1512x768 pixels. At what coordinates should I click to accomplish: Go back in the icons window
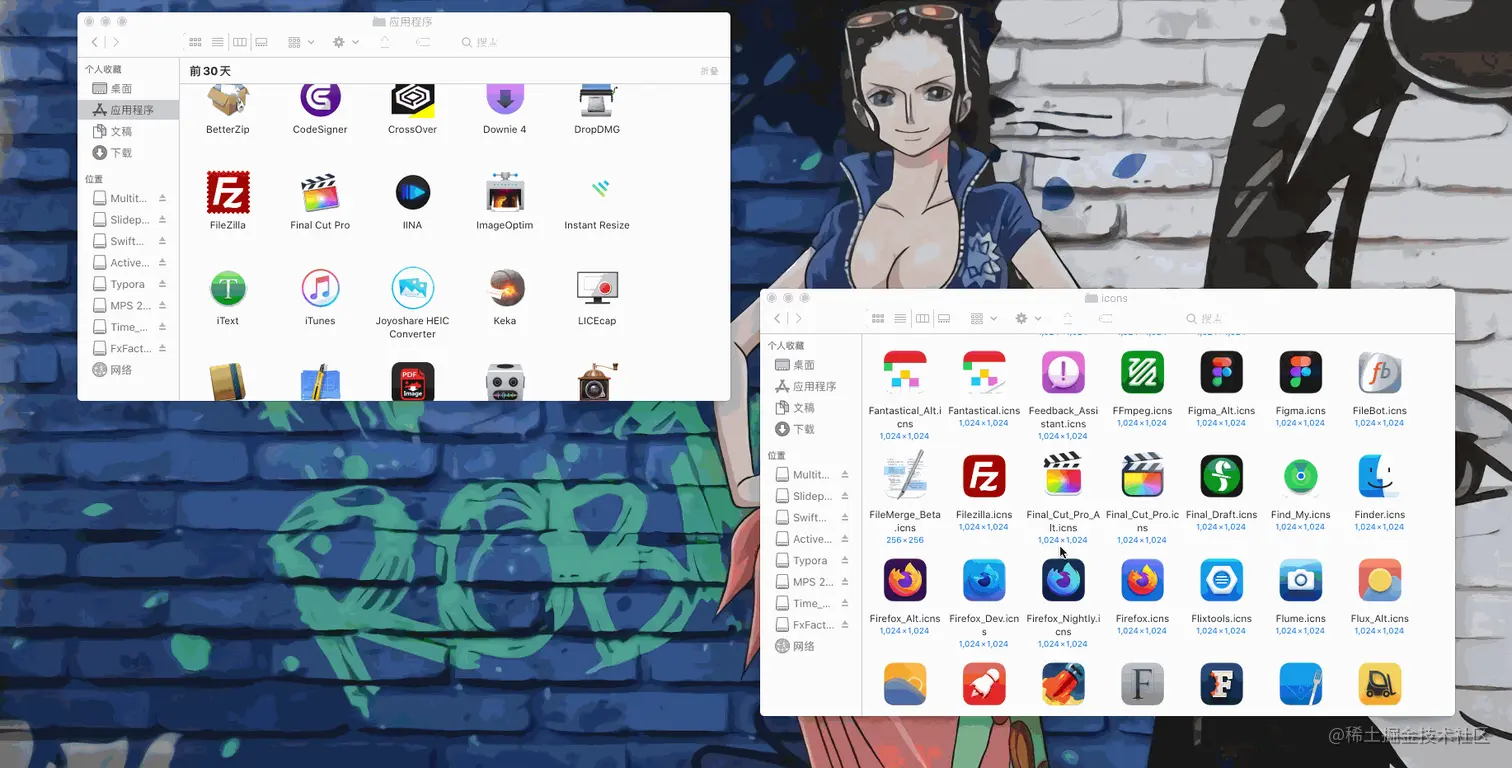tap(777, 318)
